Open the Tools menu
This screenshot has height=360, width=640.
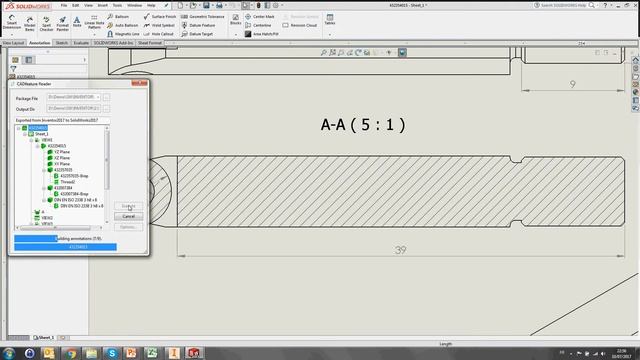pyautogui.click(x=117, y=5)
